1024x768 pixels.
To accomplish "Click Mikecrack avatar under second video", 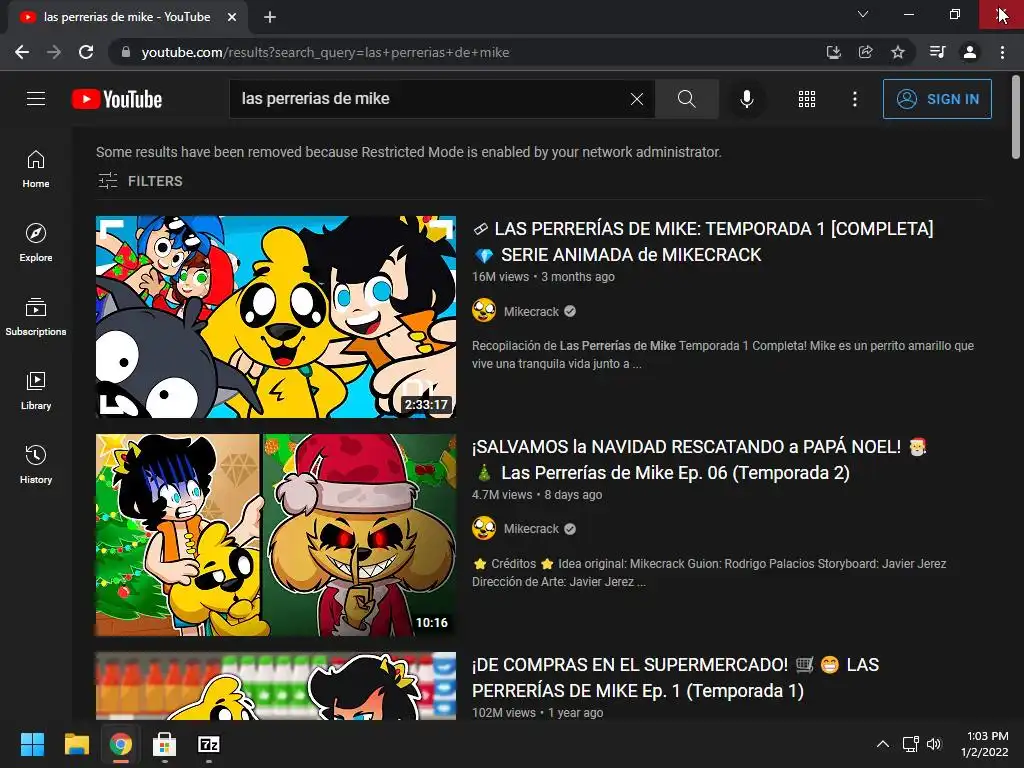I will coord(484,528).
